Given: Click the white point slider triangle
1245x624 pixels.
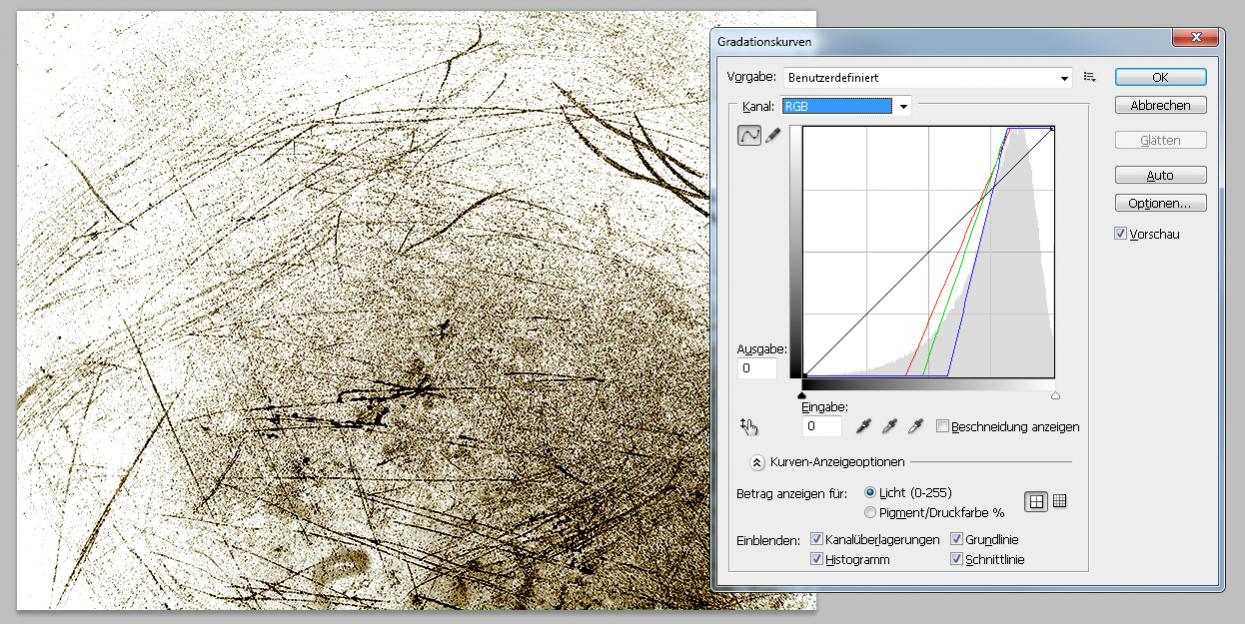Looking at the screenshot, I should pos(1055,395).
